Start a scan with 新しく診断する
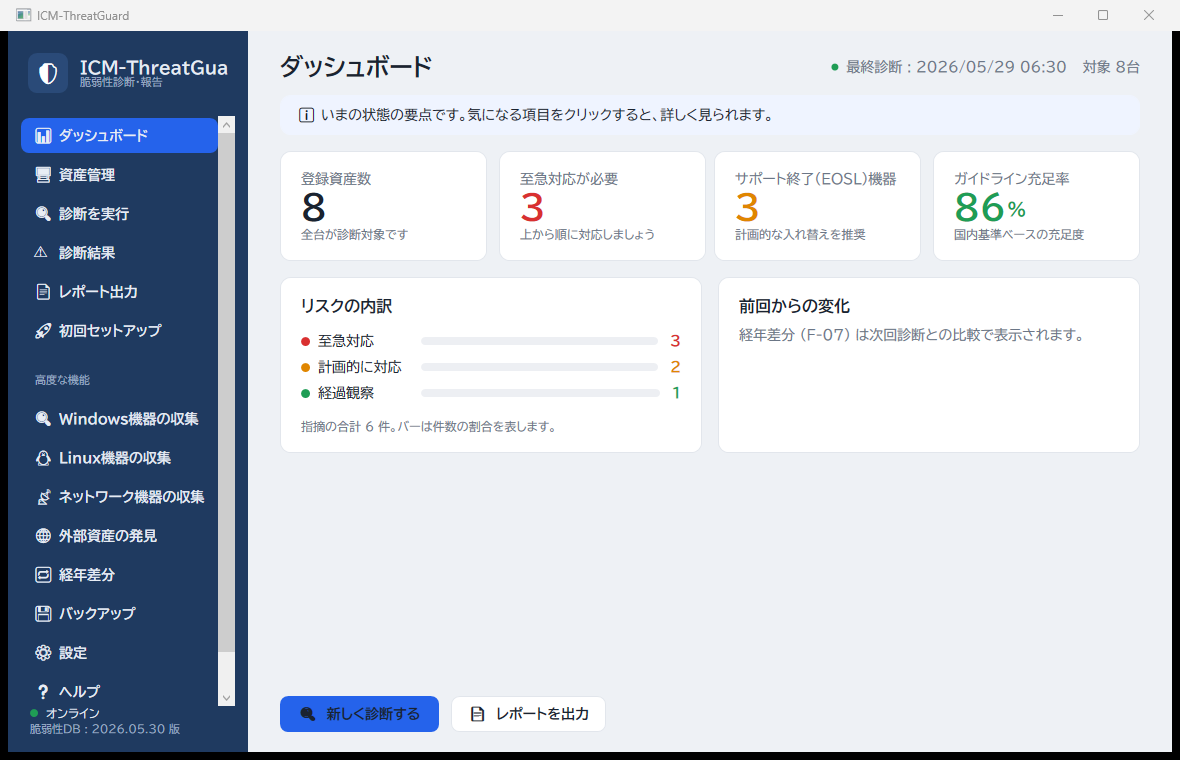The width and height of the screenshot is (1180, 760). pos(359,714)
